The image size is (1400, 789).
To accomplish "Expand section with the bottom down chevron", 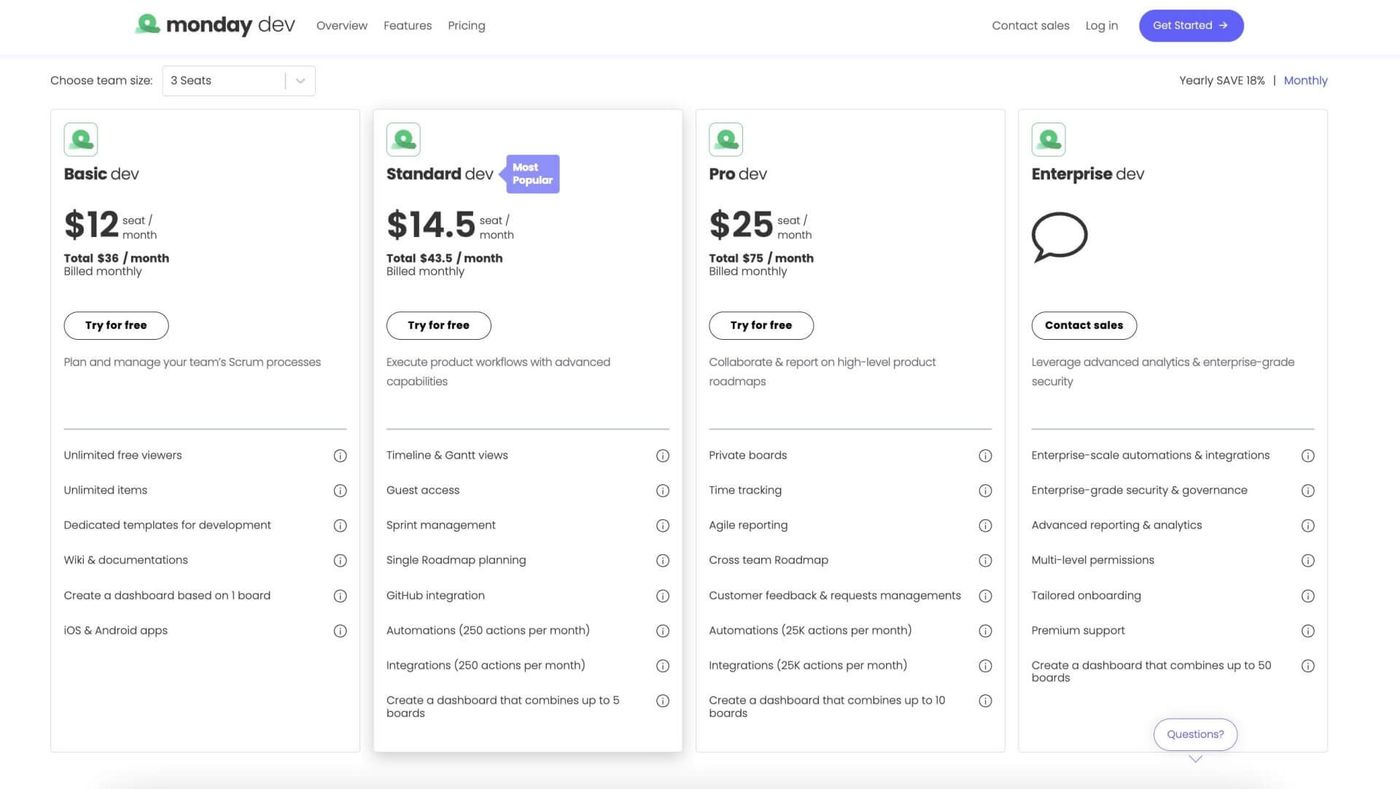I will pos(1195,759).
